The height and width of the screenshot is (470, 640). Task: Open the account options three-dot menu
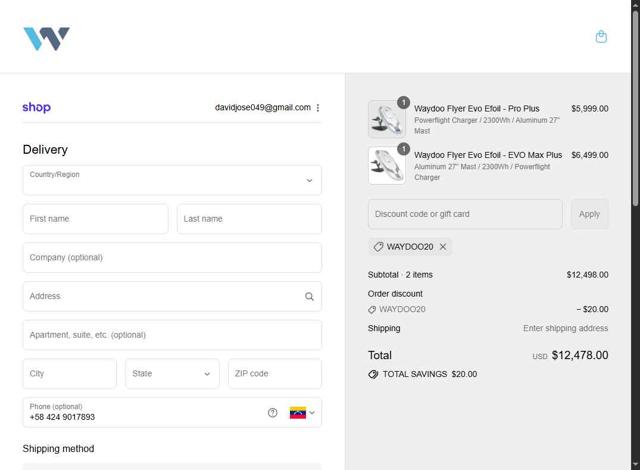point(318,108)
